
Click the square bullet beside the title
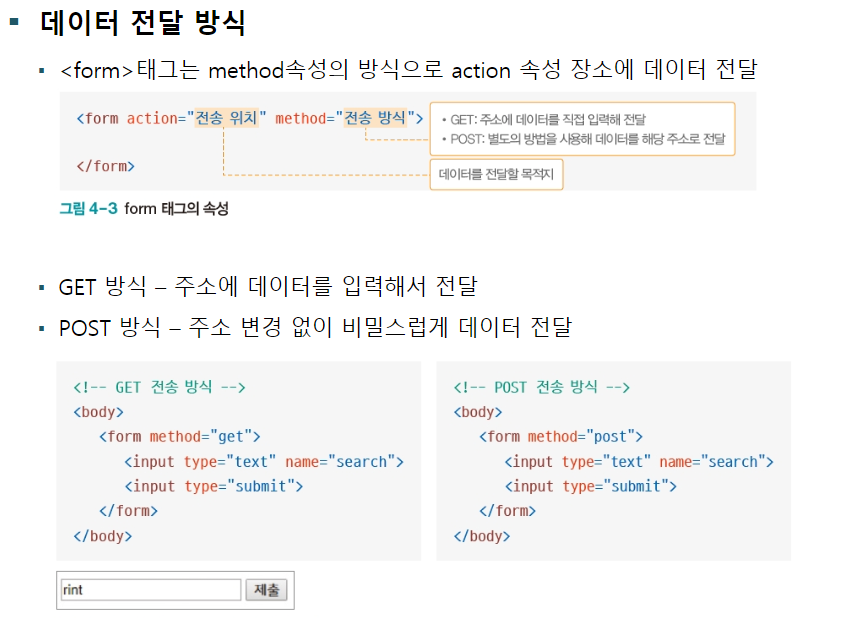15,22
